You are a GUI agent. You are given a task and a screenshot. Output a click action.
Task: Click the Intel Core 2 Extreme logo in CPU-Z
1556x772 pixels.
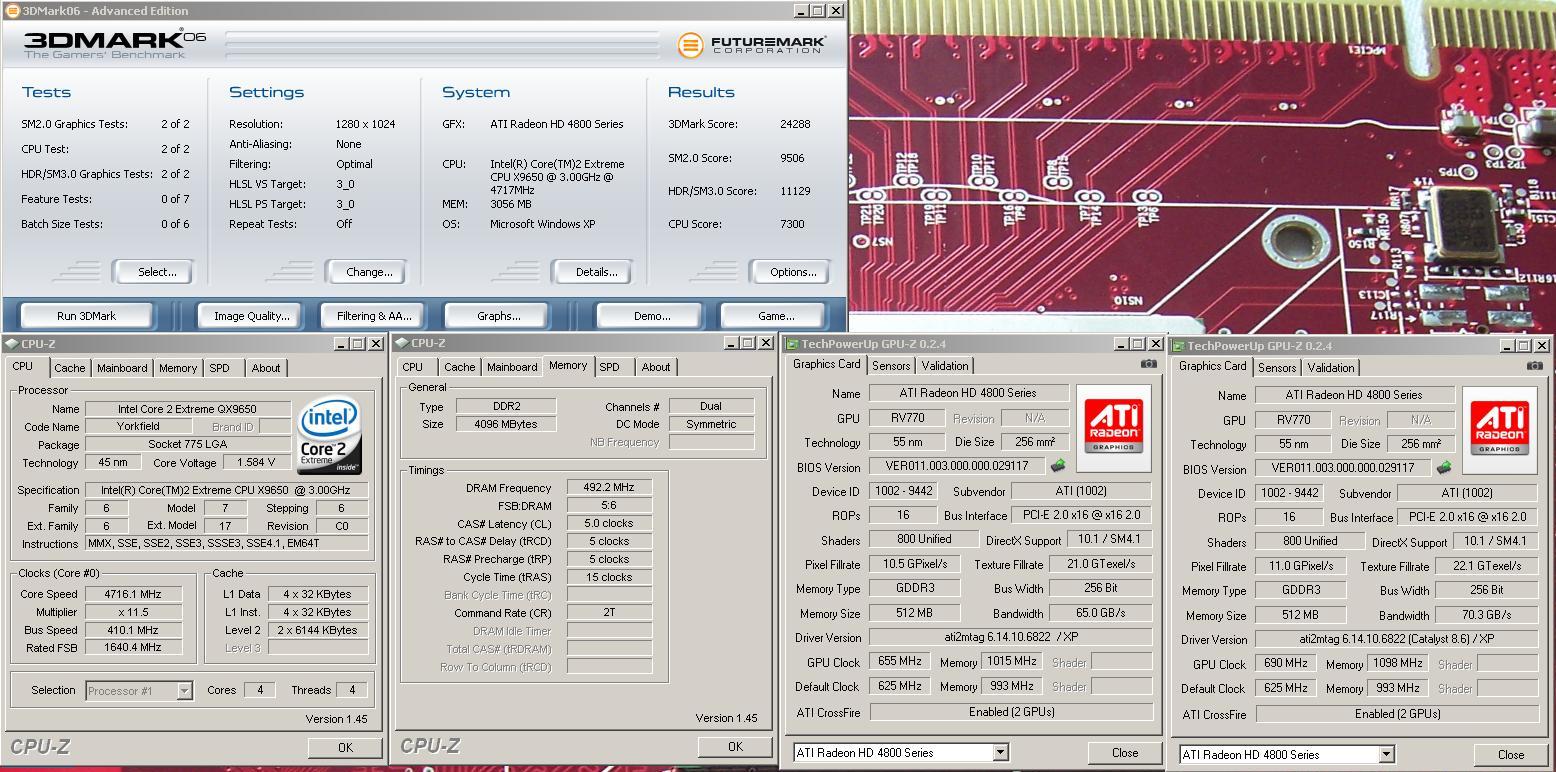tap(330, 436)
